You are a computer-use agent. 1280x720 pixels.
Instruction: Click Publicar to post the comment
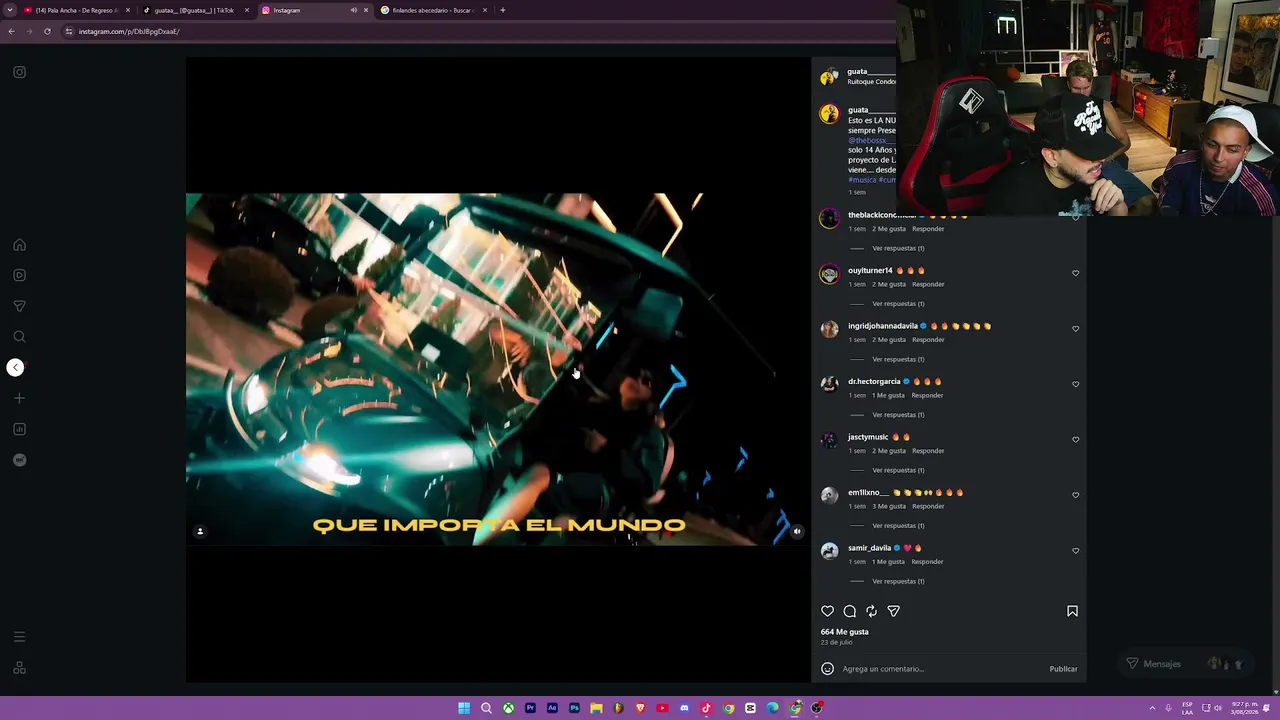(x=1063, y=669)
